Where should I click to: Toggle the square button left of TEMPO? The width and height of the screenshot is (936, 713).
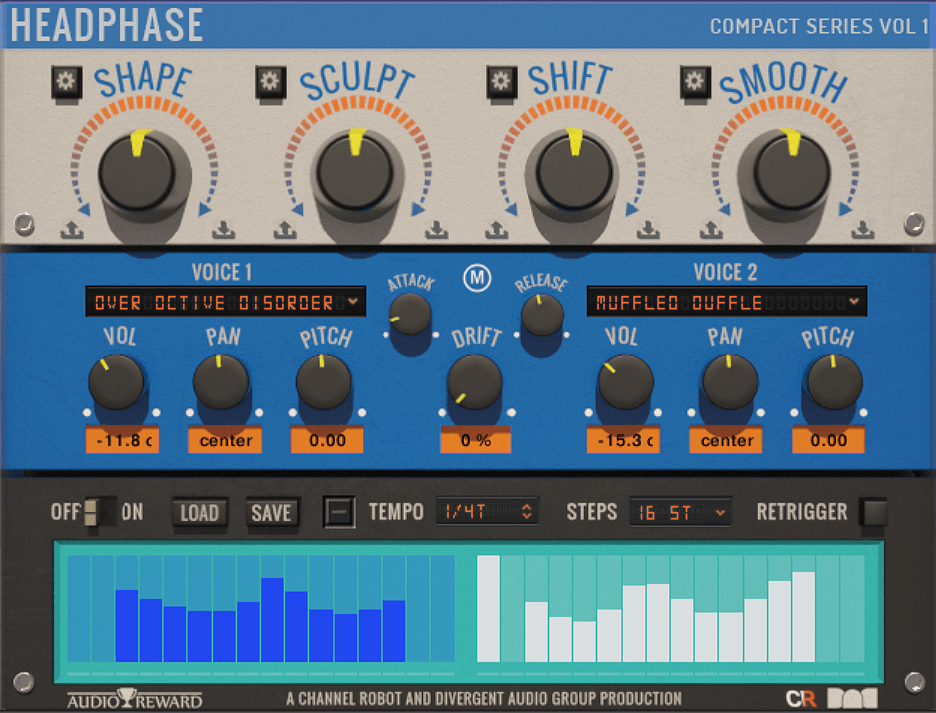(x=339, y=512)
